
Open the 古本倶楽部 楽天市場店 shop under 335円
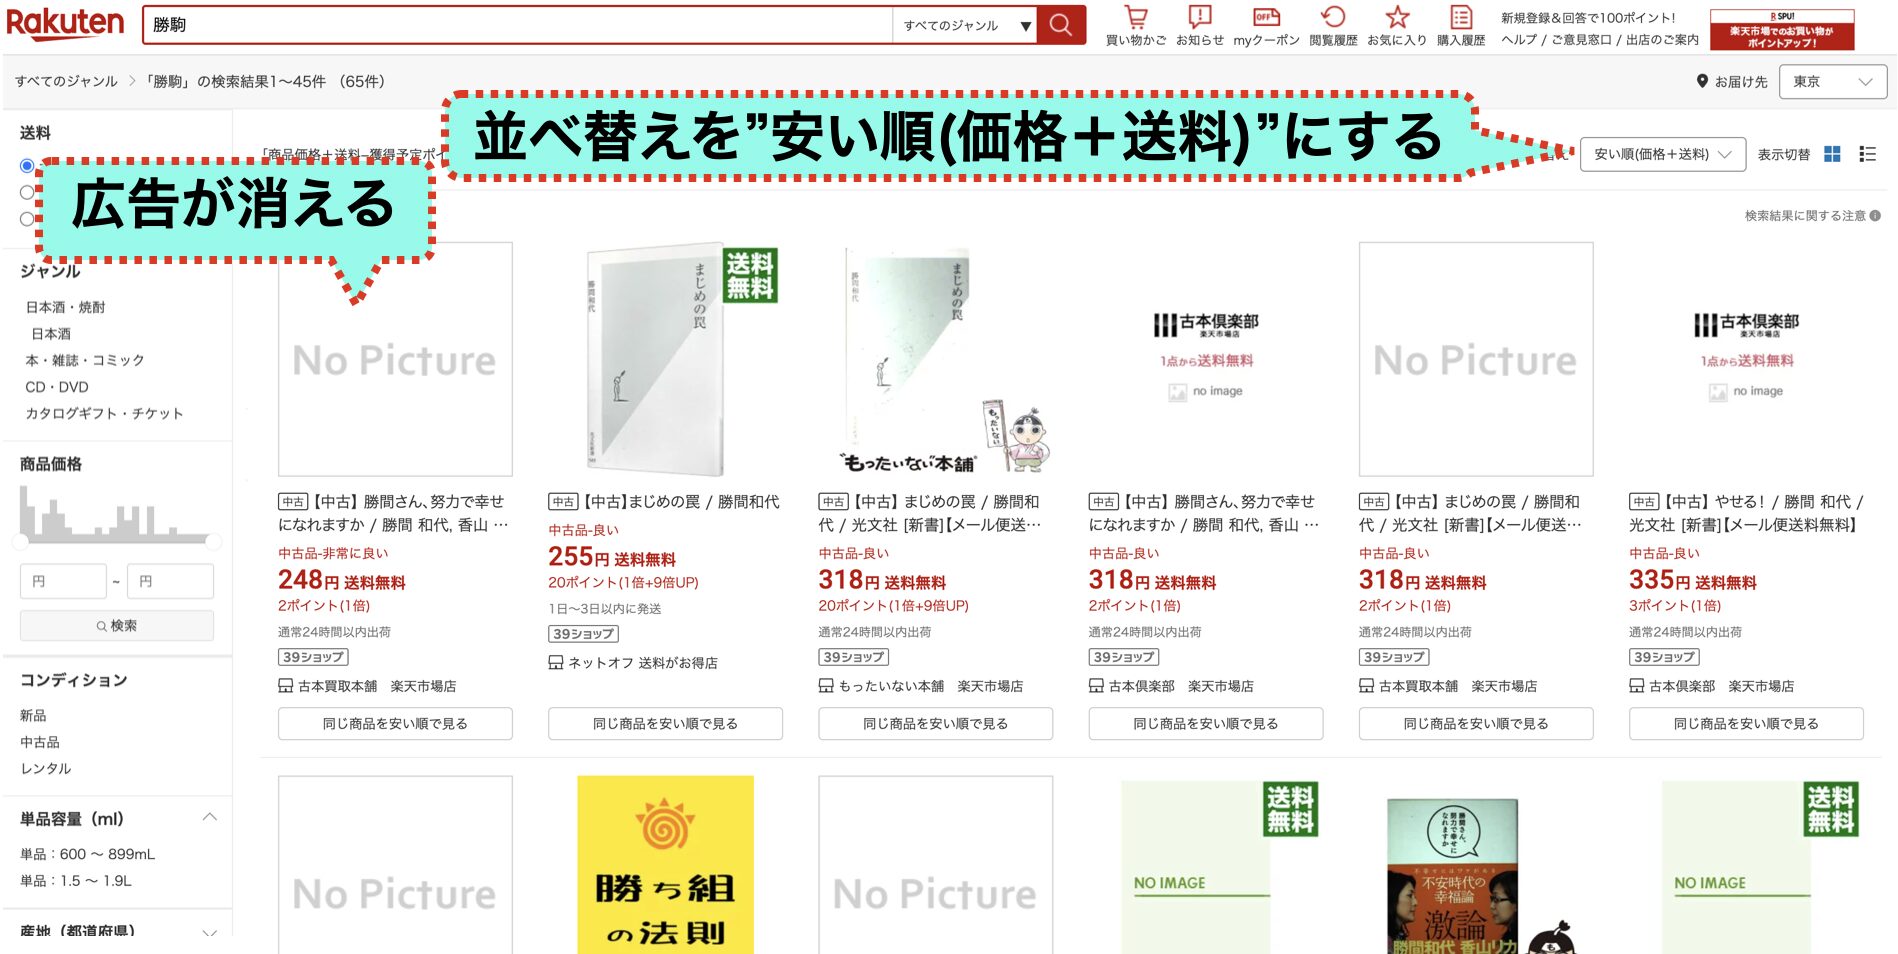[1721, 686]
